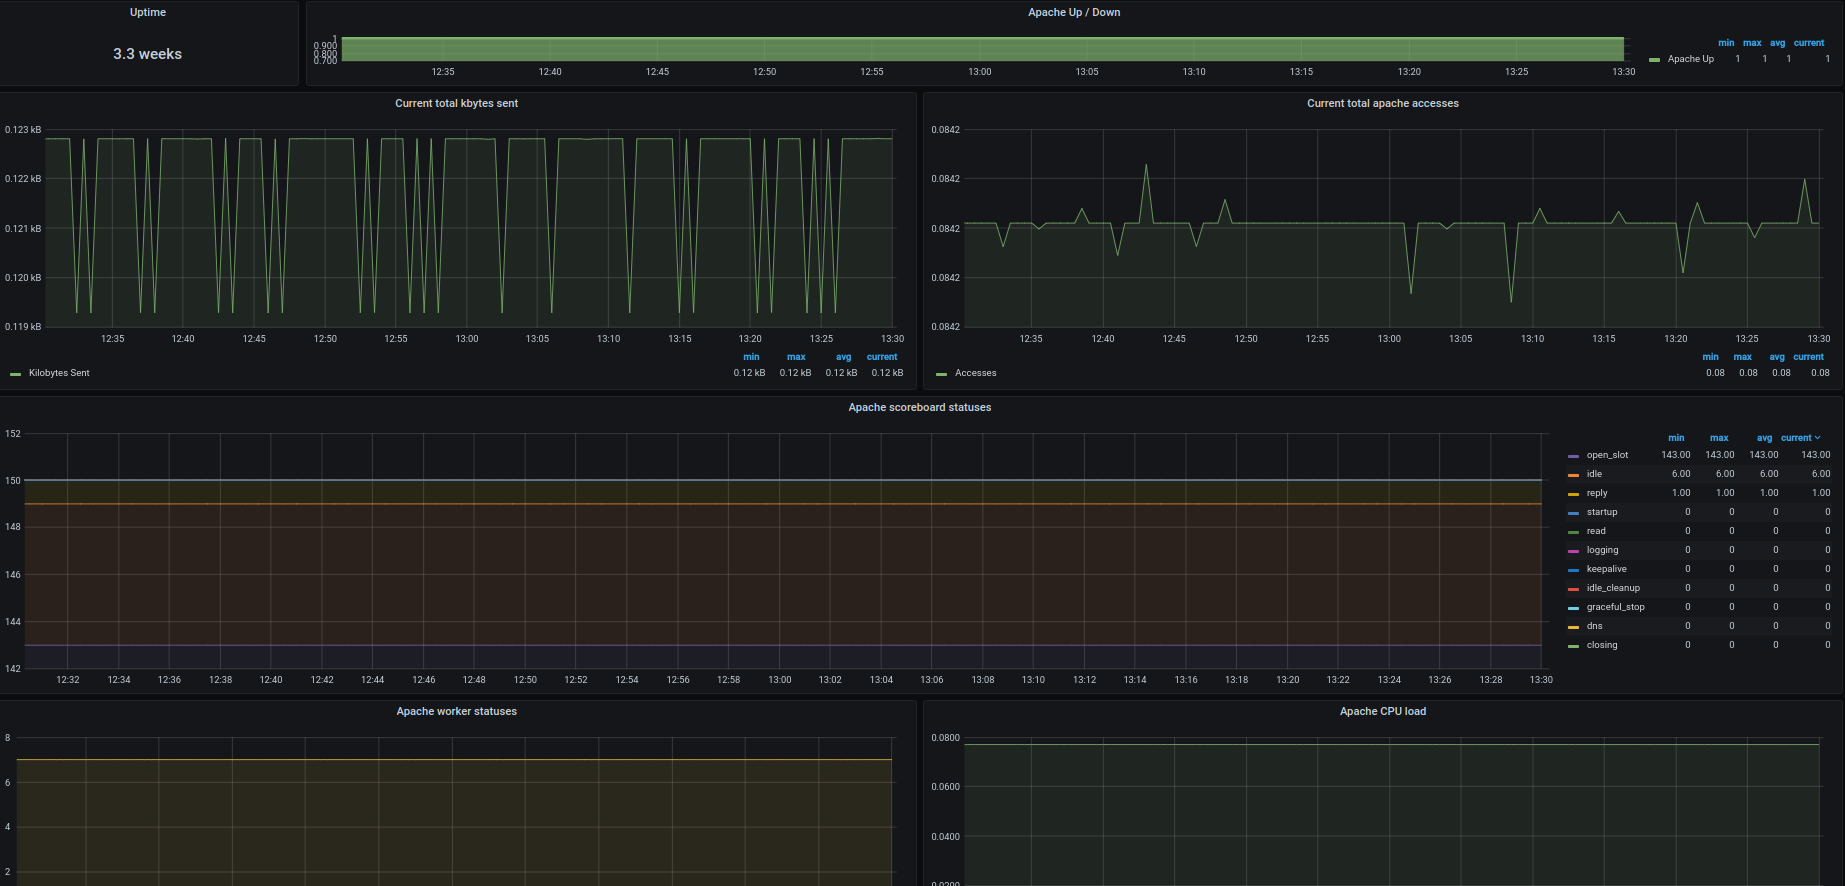Click the red idle_cleanup series color marker
Screen dimensions: 1845x886
(x=1573, y=589)
